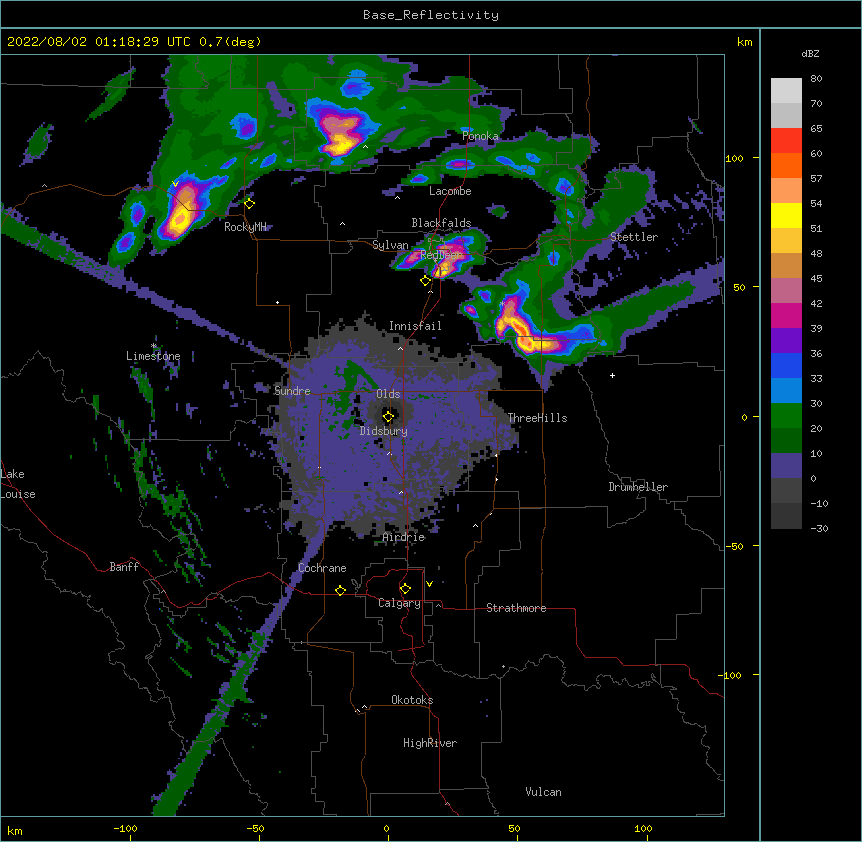Pick the bright yellow 51-54 dBZ legend swatch
This screenshot has height=842, width=862.
point(786,215)
